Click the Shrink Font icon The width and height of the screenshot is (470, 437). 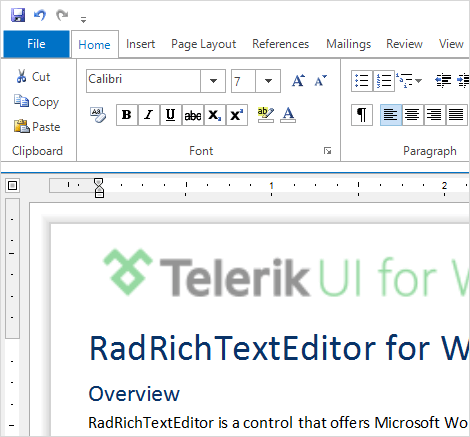(321, 81)
